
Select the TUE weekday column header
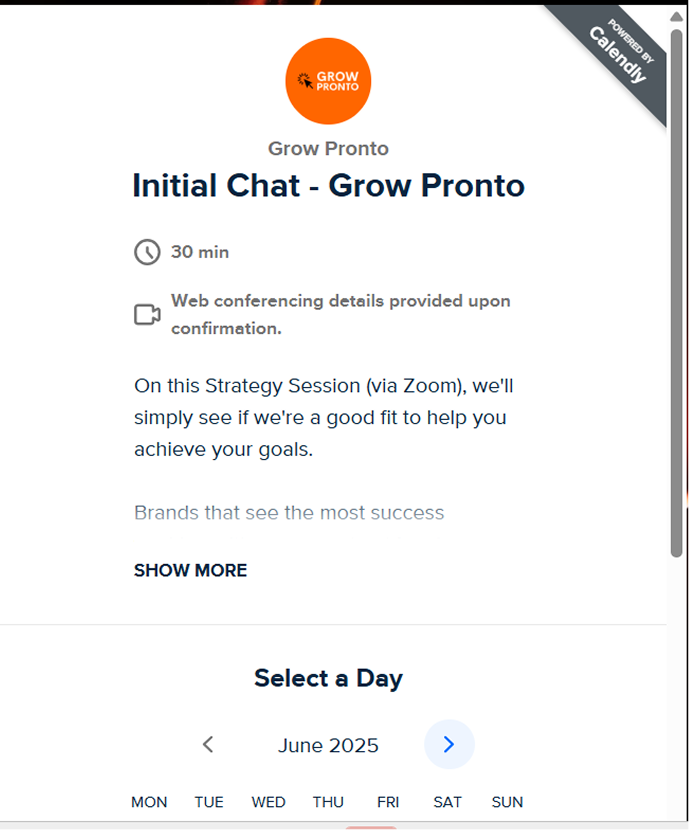coord(209,802)
